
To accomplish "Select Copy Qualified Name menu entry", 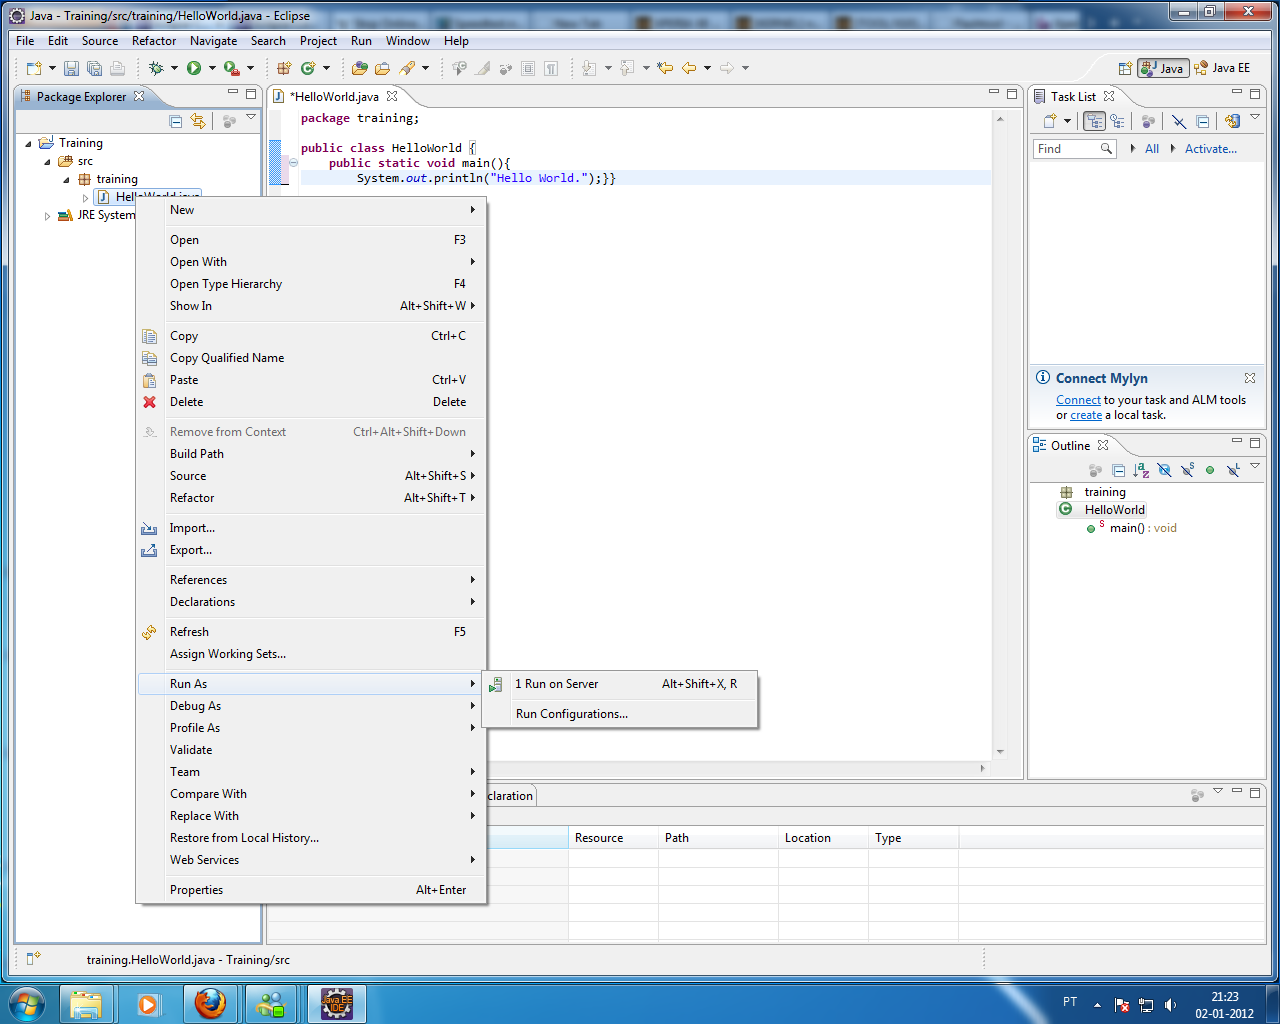I will pos(311,358).
